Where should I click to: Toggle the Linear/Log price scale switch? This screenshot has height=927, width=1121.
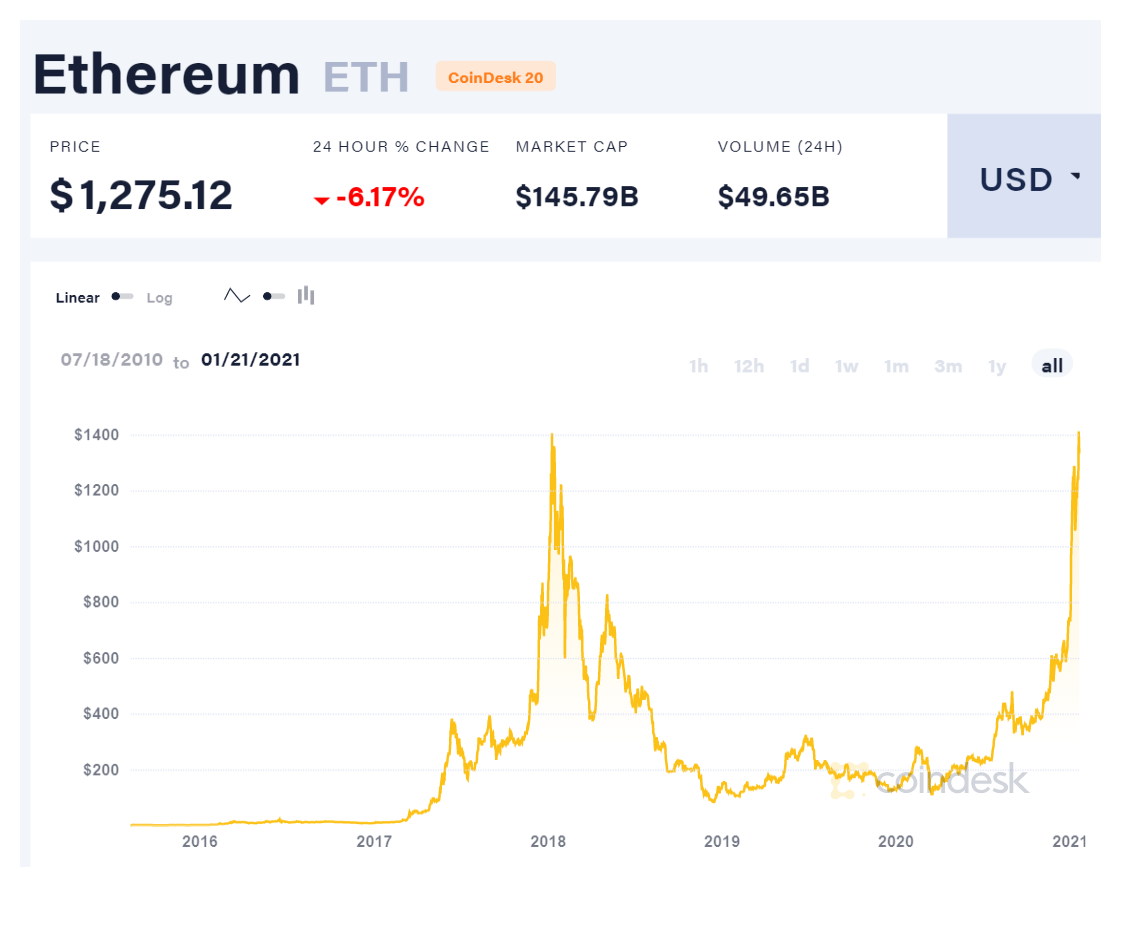tap(121, 296)
